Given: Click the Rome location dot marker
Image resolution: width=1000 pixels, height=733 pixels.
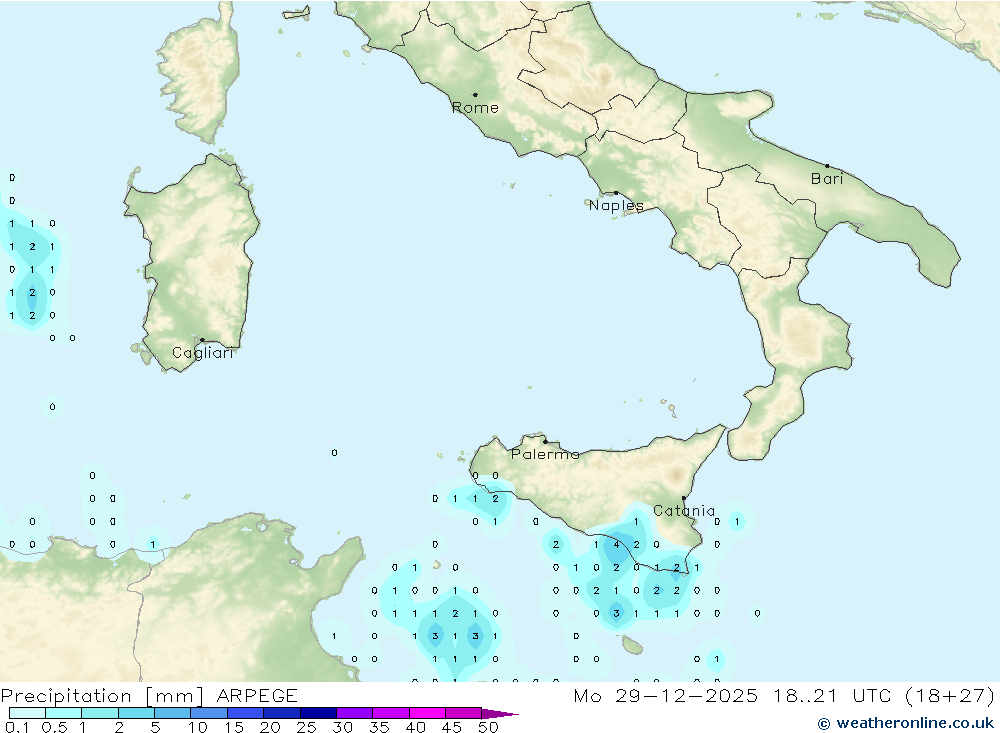Looking at the screenshot, I should click(475, 94).
